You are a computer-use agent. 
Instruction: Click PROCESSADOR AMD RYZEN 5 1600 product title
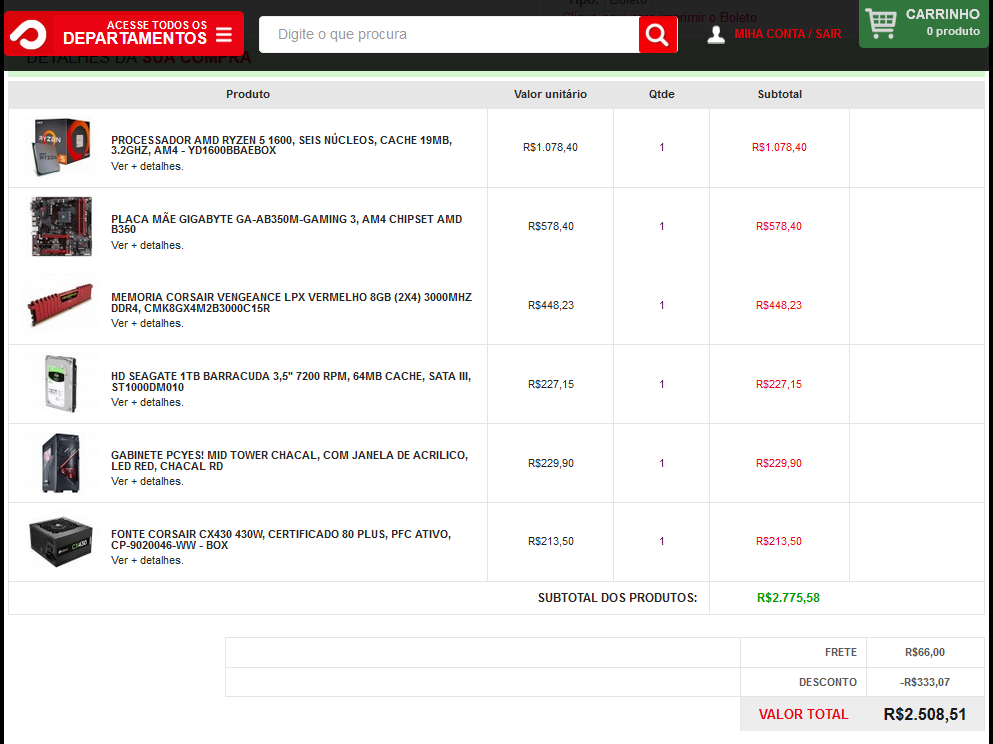point(281,145)
